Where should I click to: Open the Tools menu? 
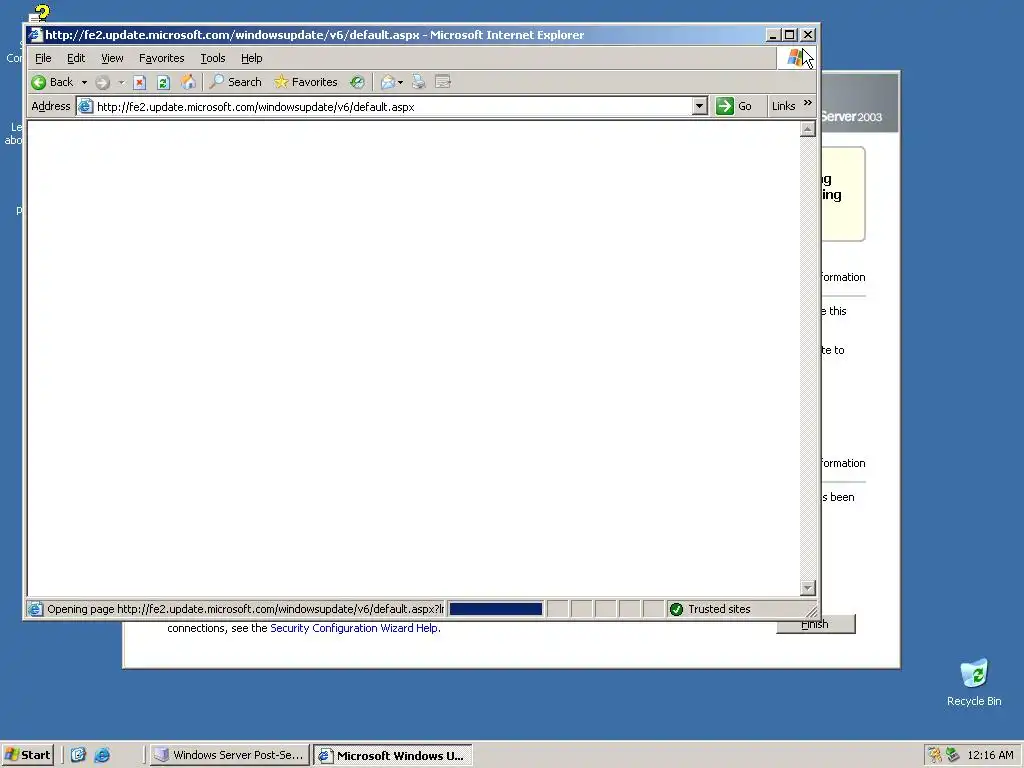(x=213, y=58)
